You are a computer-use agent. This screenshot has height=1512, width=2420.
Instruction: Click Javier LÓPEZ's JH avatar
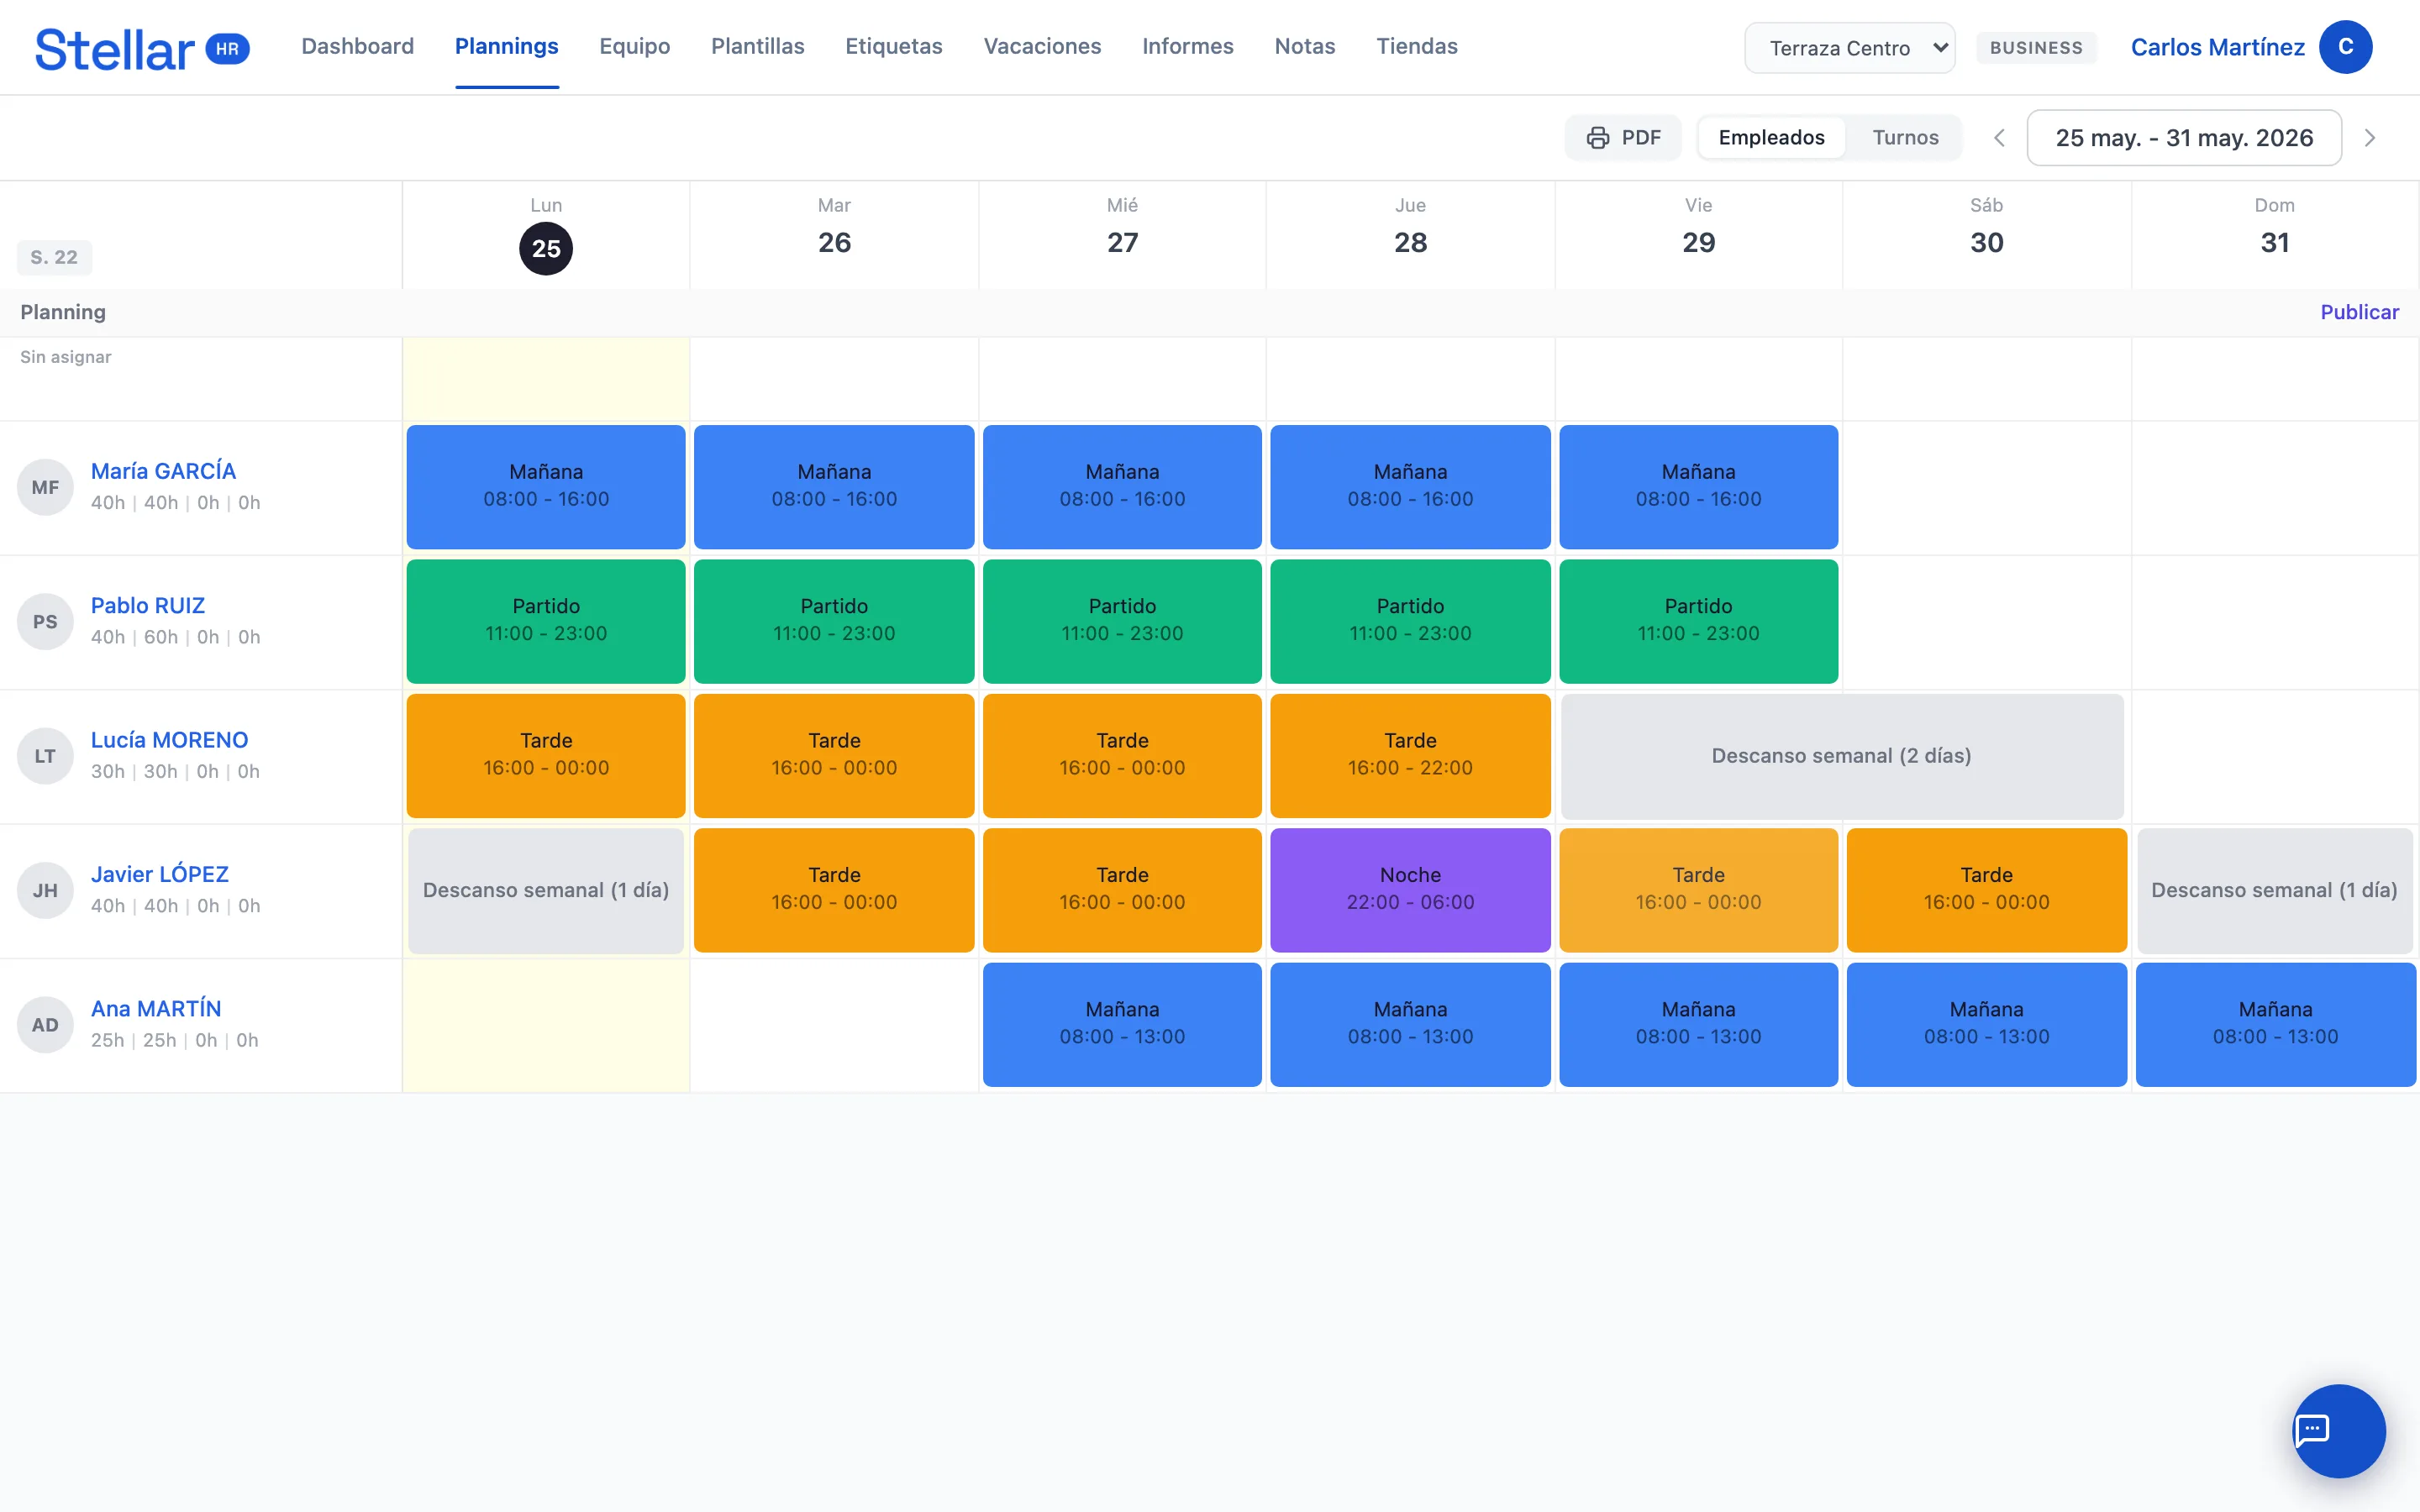pos(45,890)
